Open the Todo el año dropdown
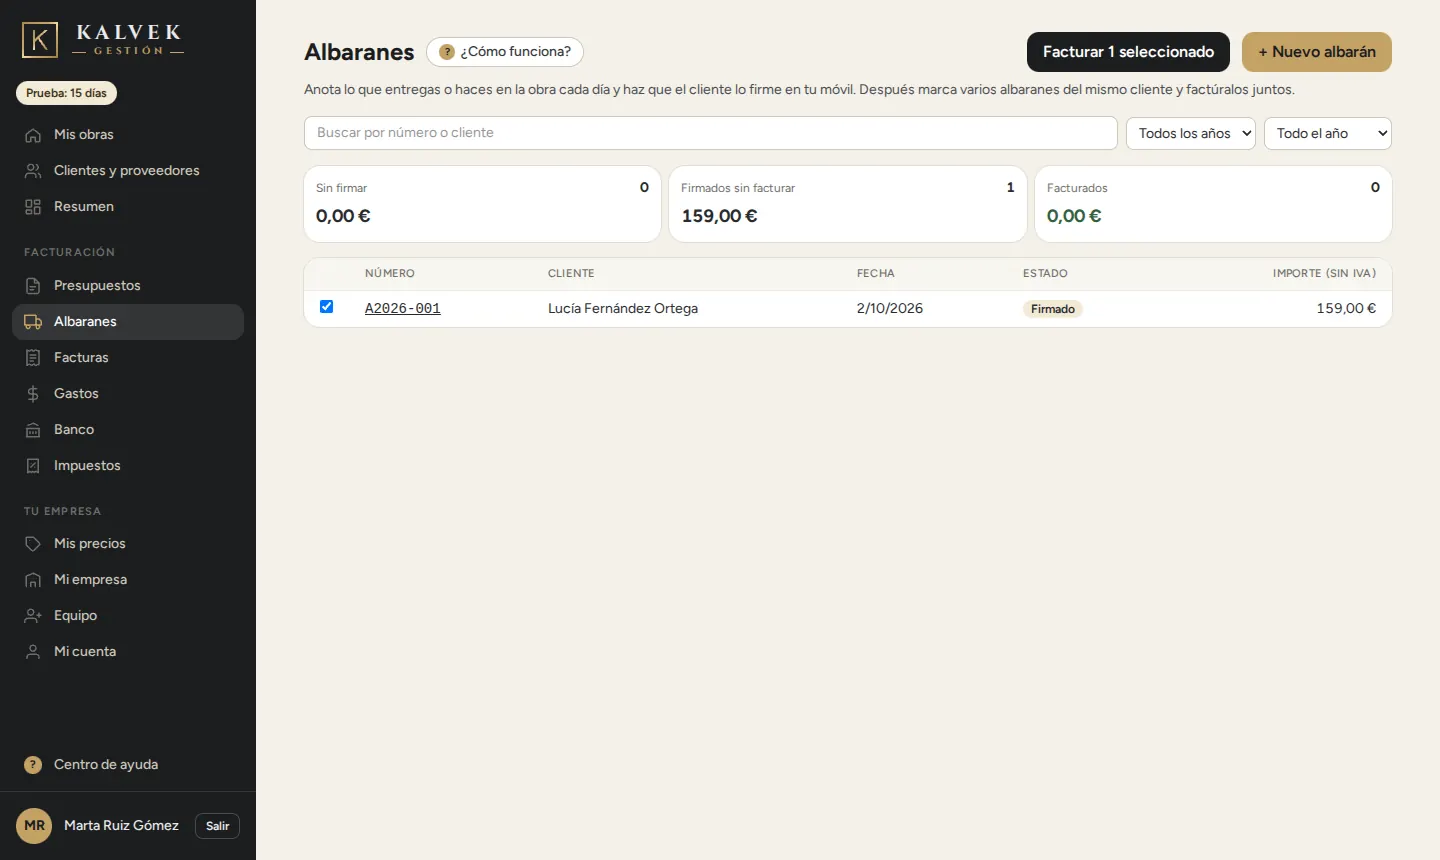The width and height of the screenshot is (1440, 860). (1328, 133)
